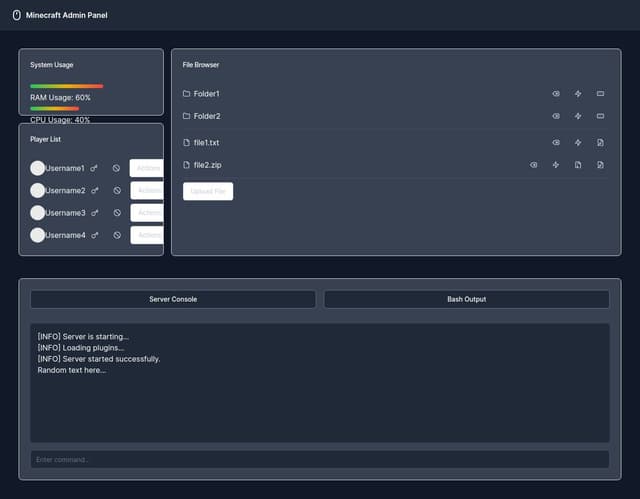Click the '[INFO] Server started successfully.' line

click(x=99, y=359)
